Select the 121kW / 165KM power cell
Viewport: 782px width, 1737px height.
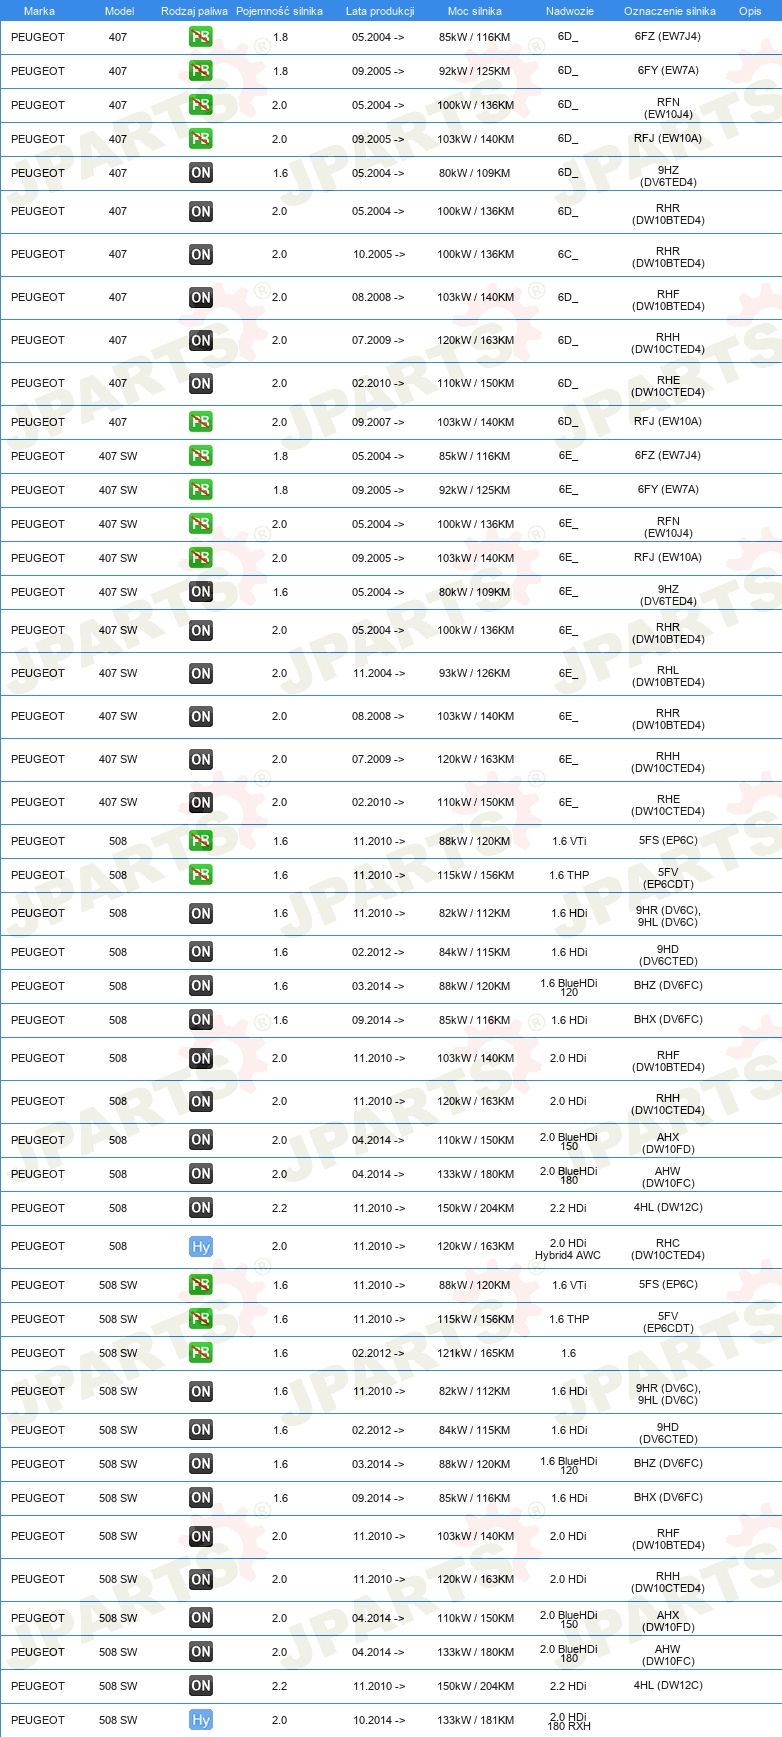click(476, 1353)
